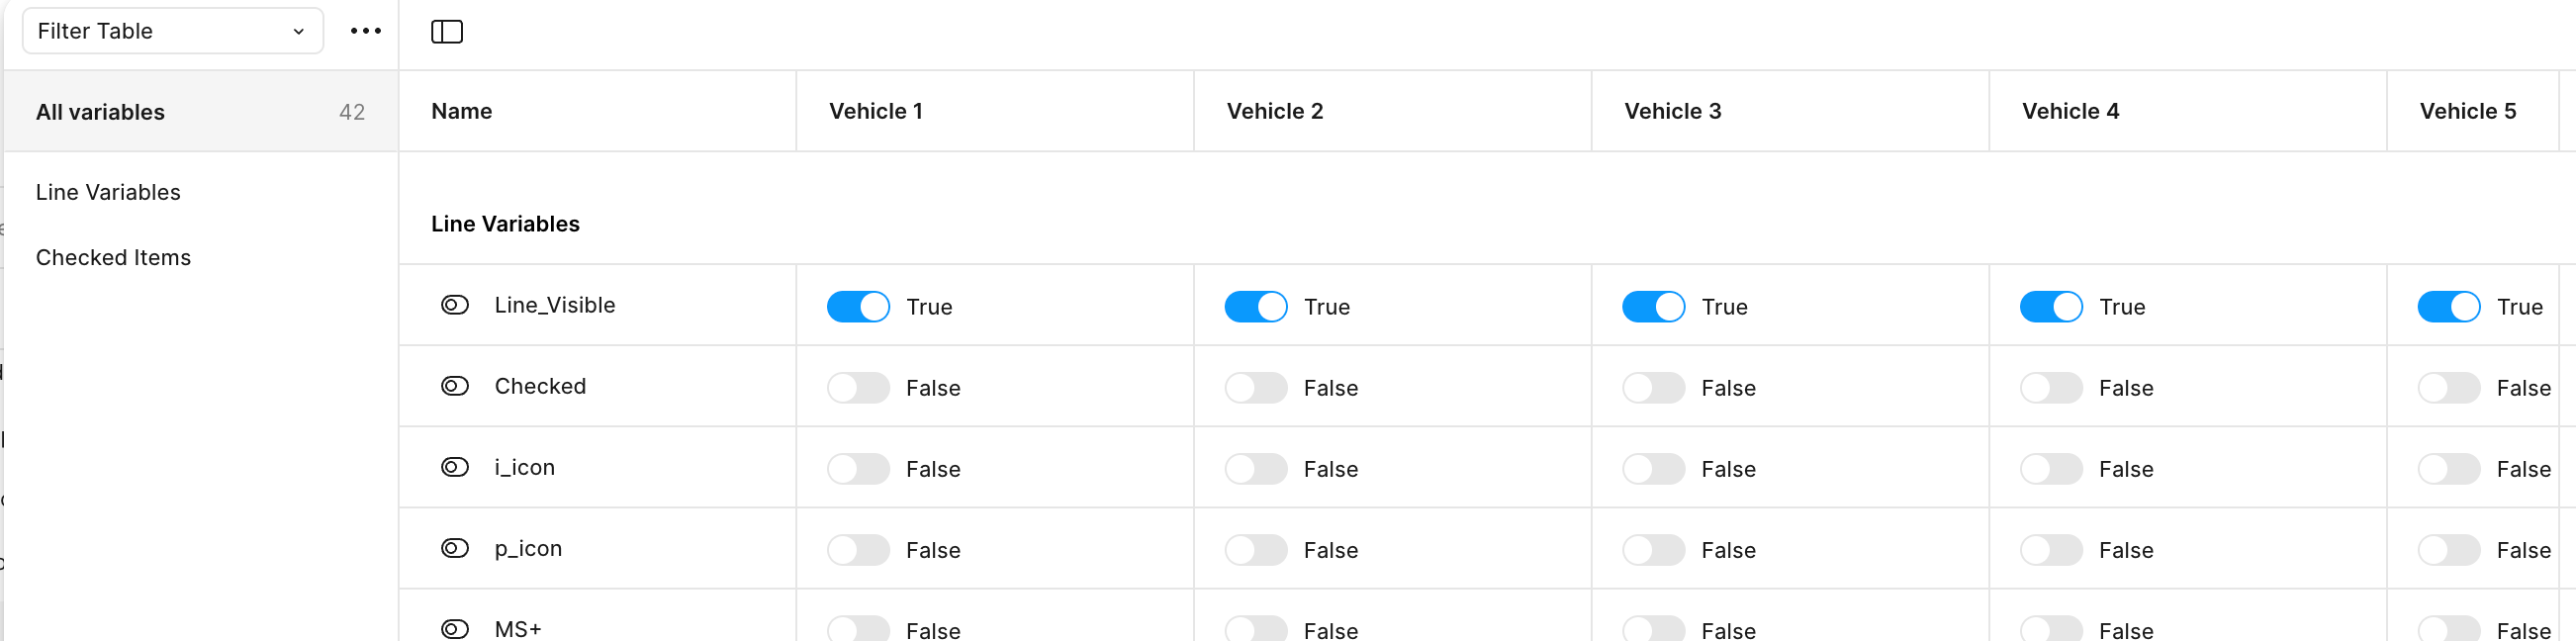Switch off Line_Visible toggle for Vehicle 5

[2449, 307]
